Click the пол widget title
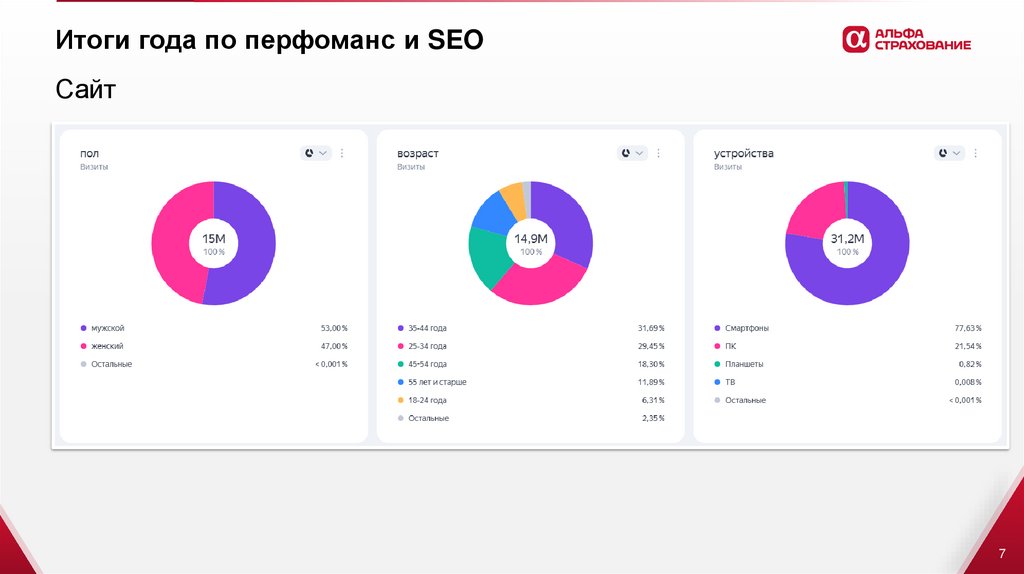 pos(89,153)
